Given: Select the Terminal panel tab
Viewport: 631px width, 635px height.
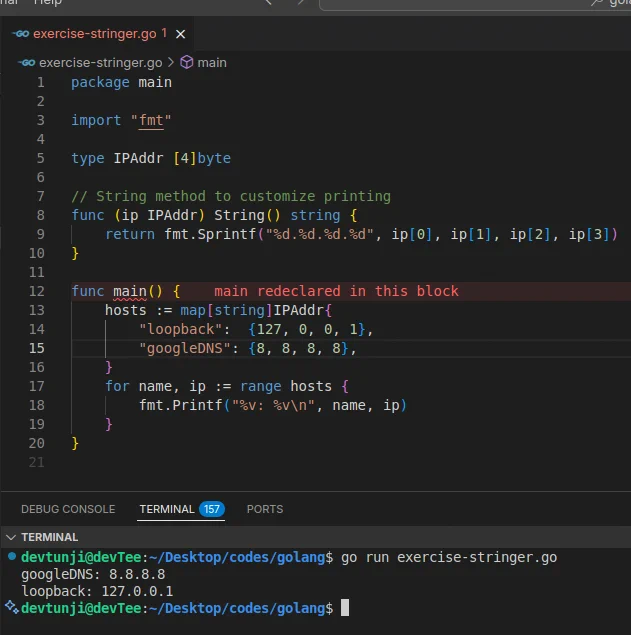Looking at the screenshot, I should tap(165, 509).
